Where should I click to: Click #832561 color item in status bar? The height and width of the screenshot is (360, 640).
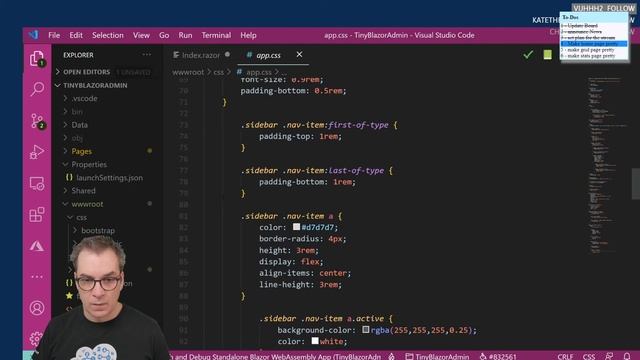(498, 356)
